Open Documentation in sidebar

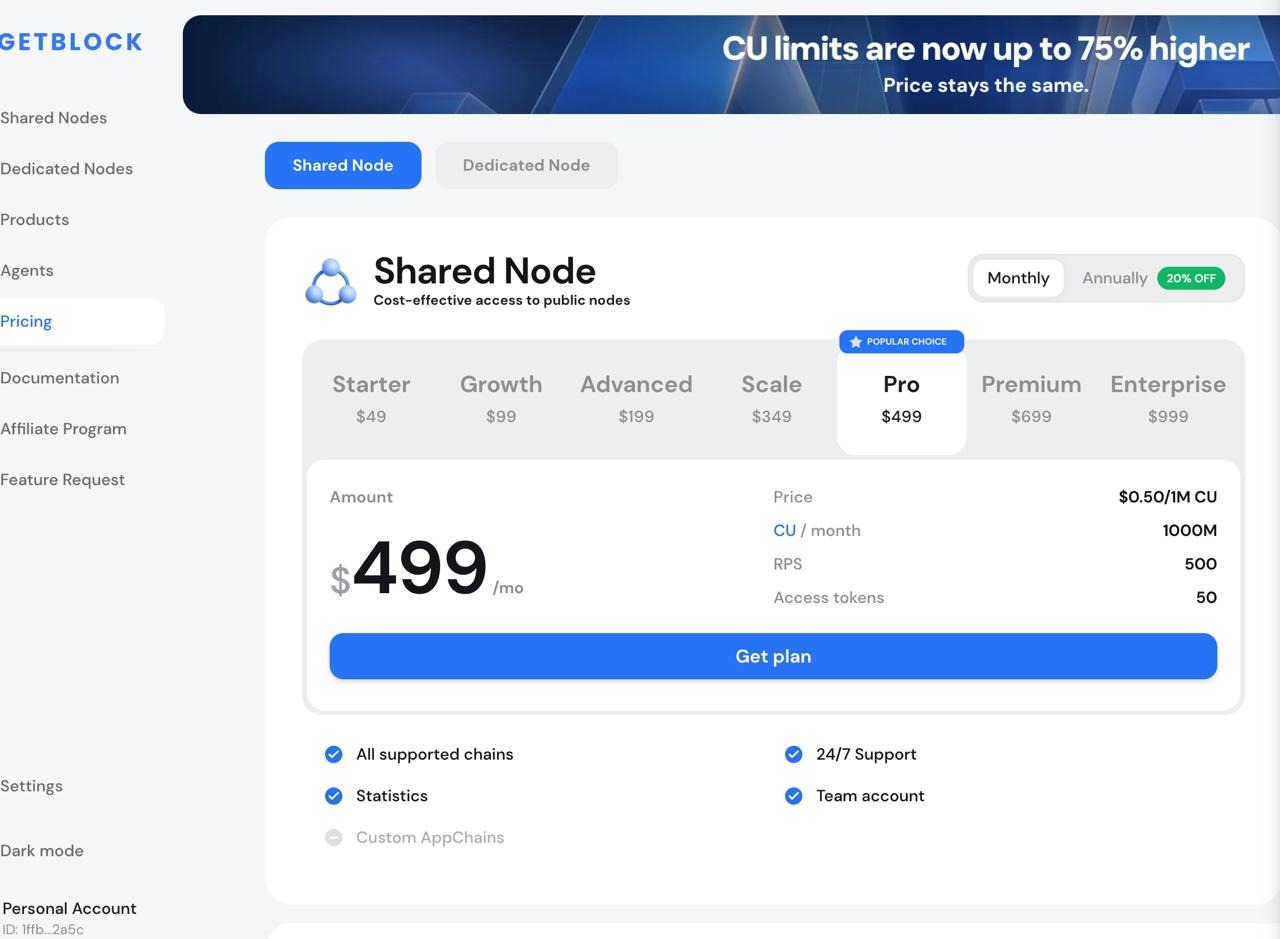59,378
